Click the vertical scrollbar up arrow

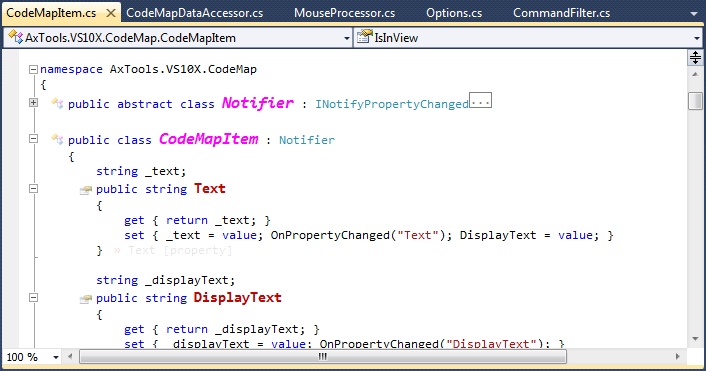point(695,74)
